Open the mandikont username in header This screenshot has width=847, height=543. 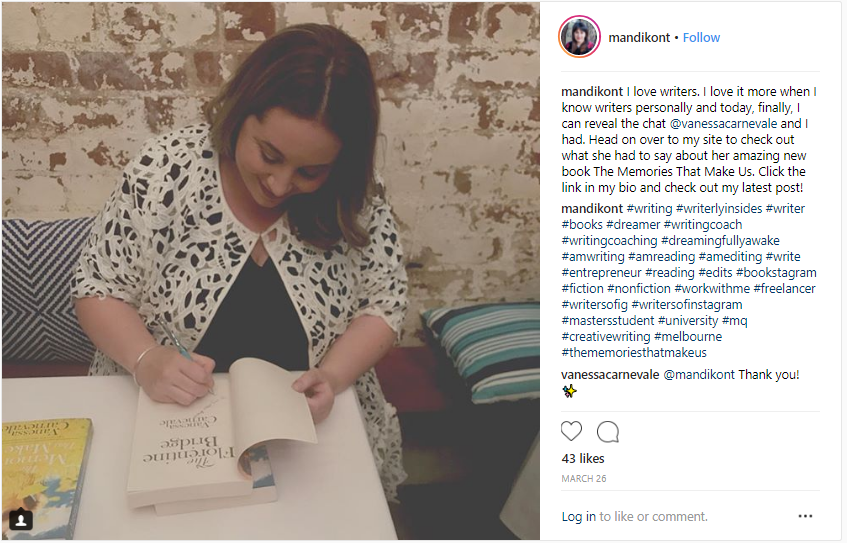(x=639, y=37)
